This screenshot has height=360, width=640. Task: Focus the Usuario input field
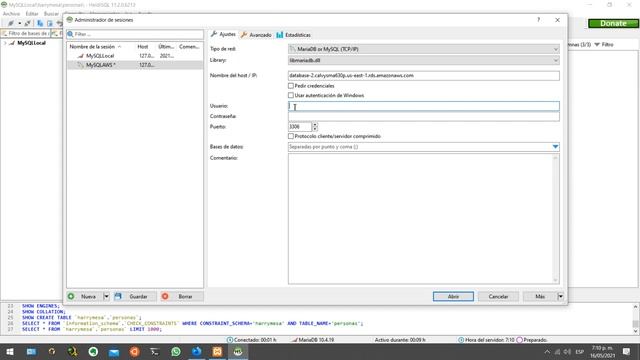[x=423, y=106]
